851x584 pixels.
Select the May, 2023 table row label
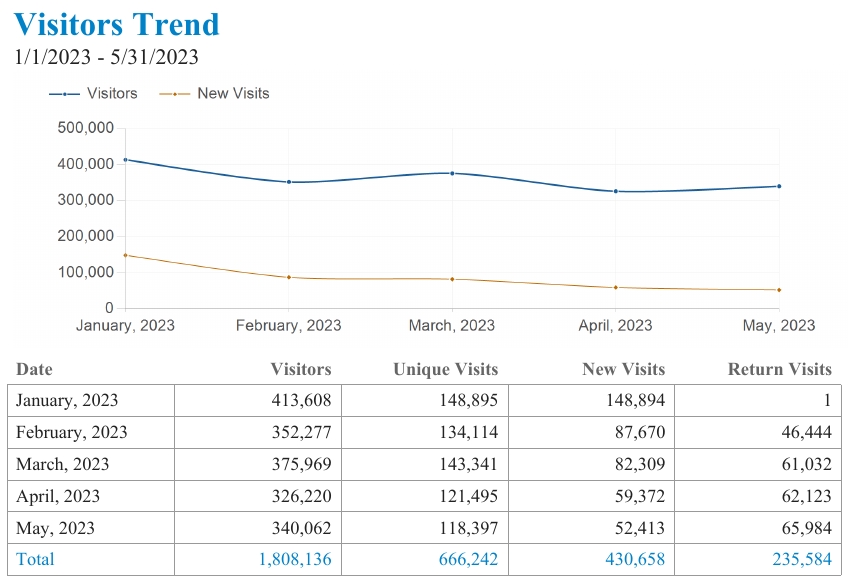[x=55, y=529]
